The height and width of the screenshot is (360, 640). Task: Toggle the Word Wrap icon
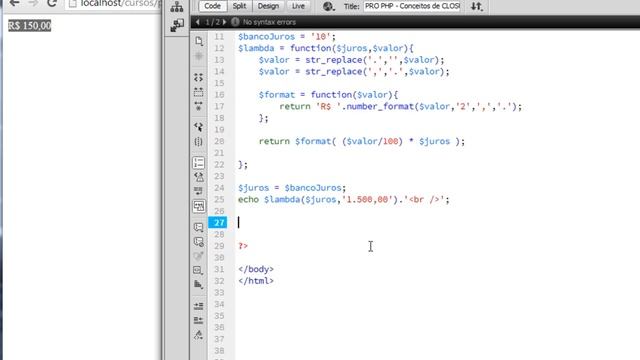[x=199, y=191]
